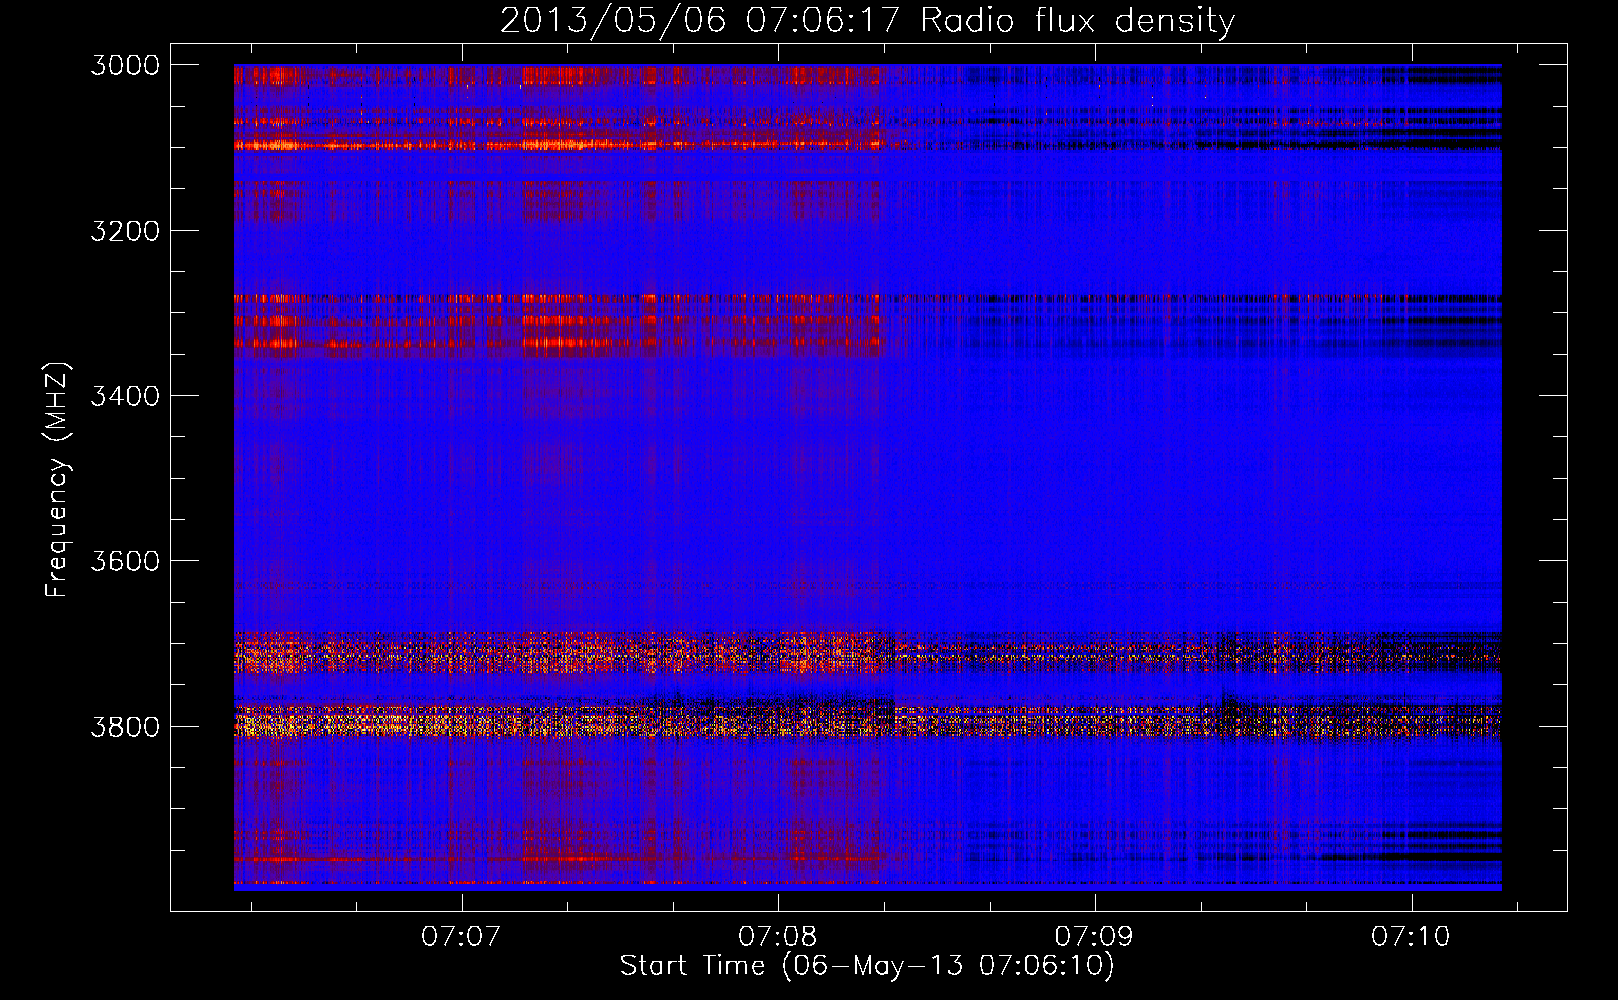1618x1000 pixels.
Task: Click the 3200 frequency tick label
Action: pos(125,231)
